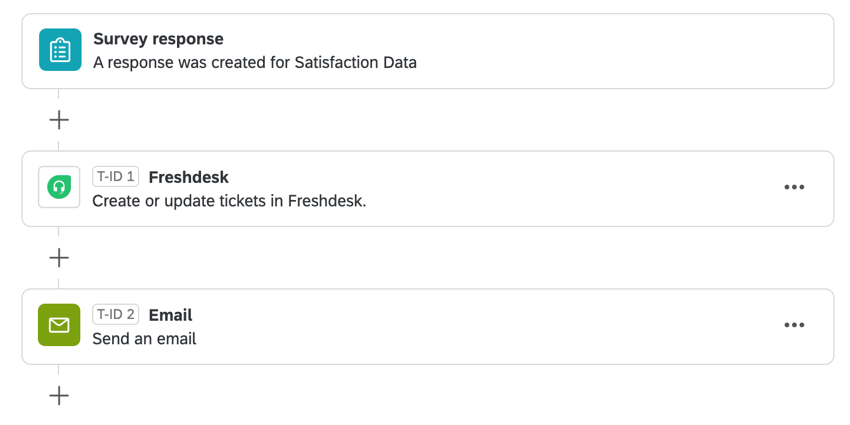Add a step between Freshdesk and Email

point(59,258)
